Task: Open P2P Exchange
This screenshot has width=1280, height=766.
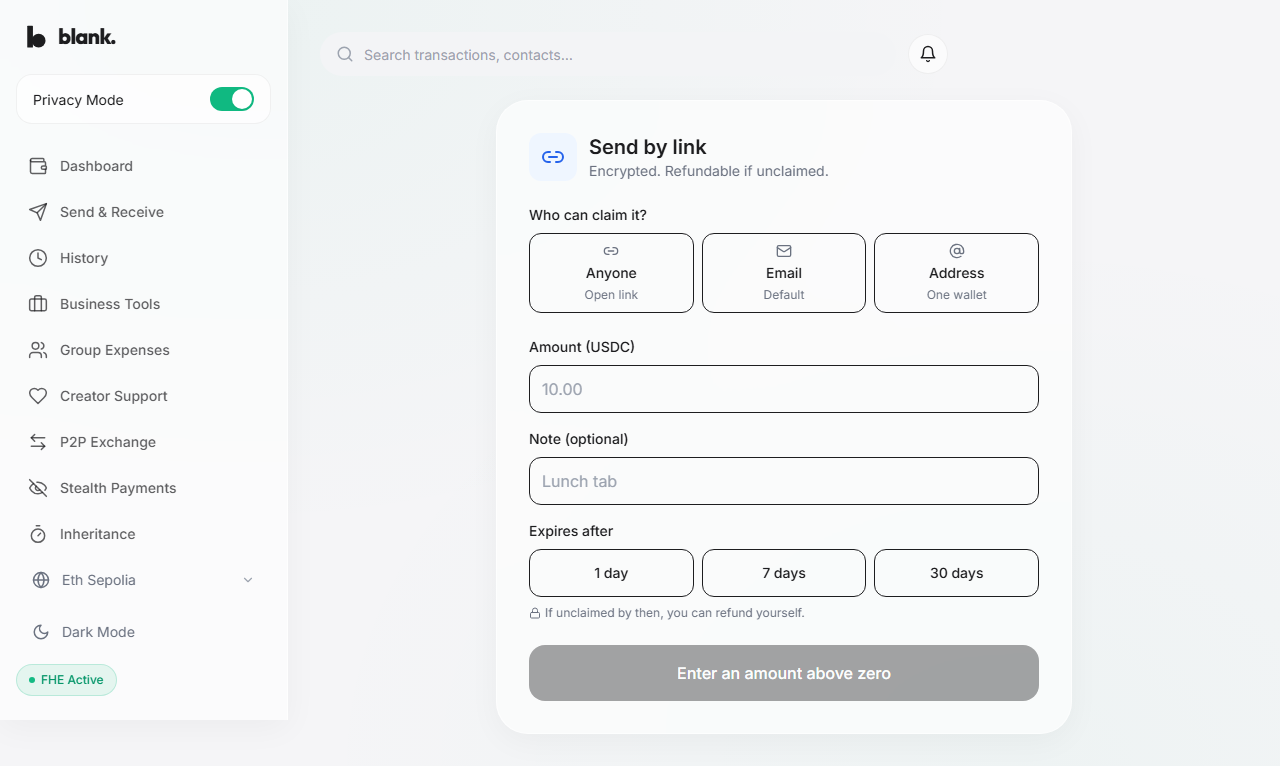Action: click(x=143, y=442)
